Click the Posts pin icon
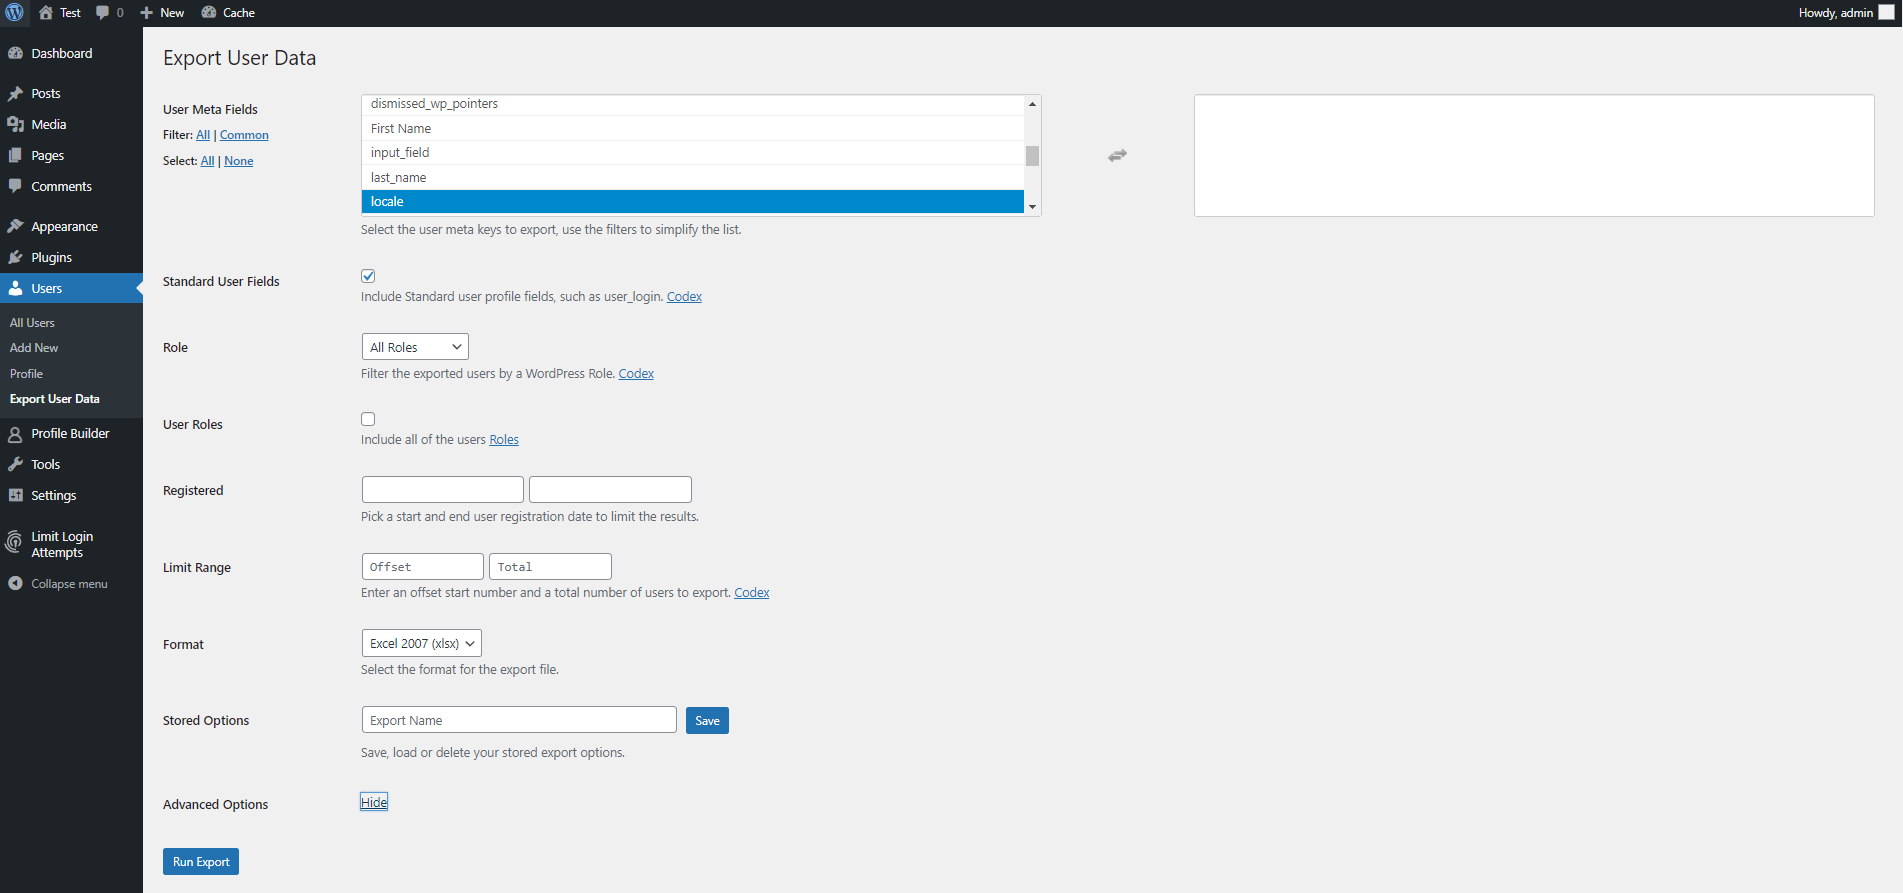 15,93
